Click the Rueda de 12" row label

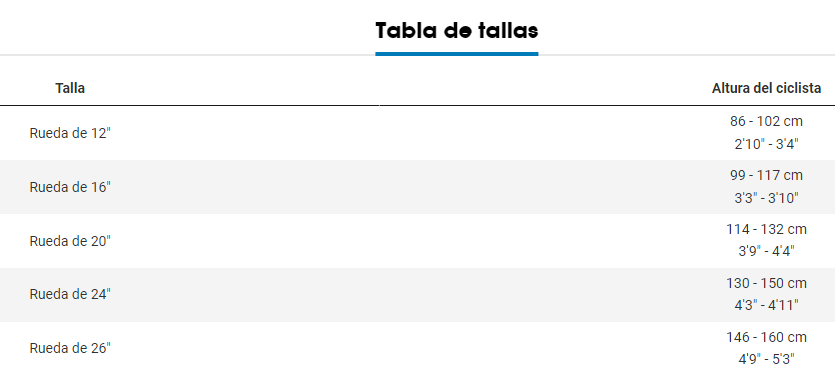(70, 133)
